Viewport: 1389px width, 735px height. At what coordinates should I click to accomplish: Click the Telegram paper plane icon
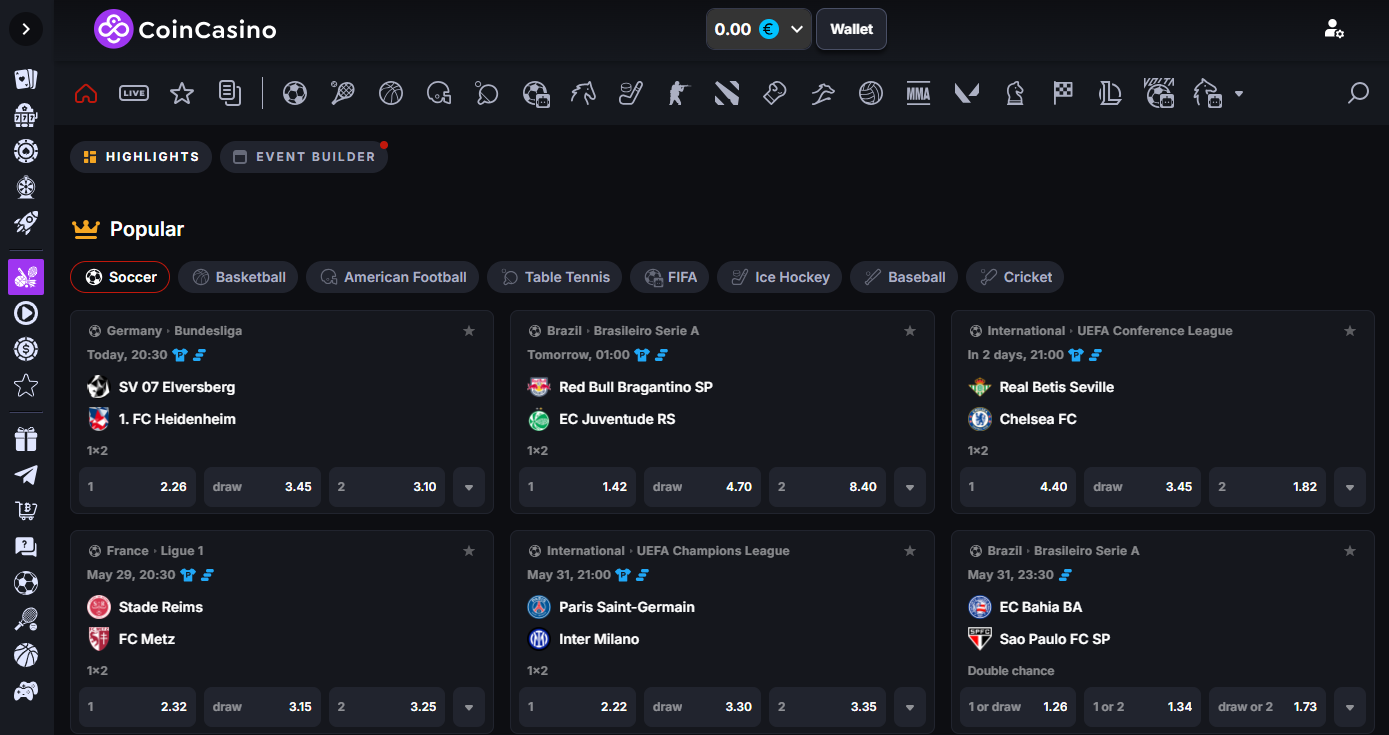click(x=26, y=475)
